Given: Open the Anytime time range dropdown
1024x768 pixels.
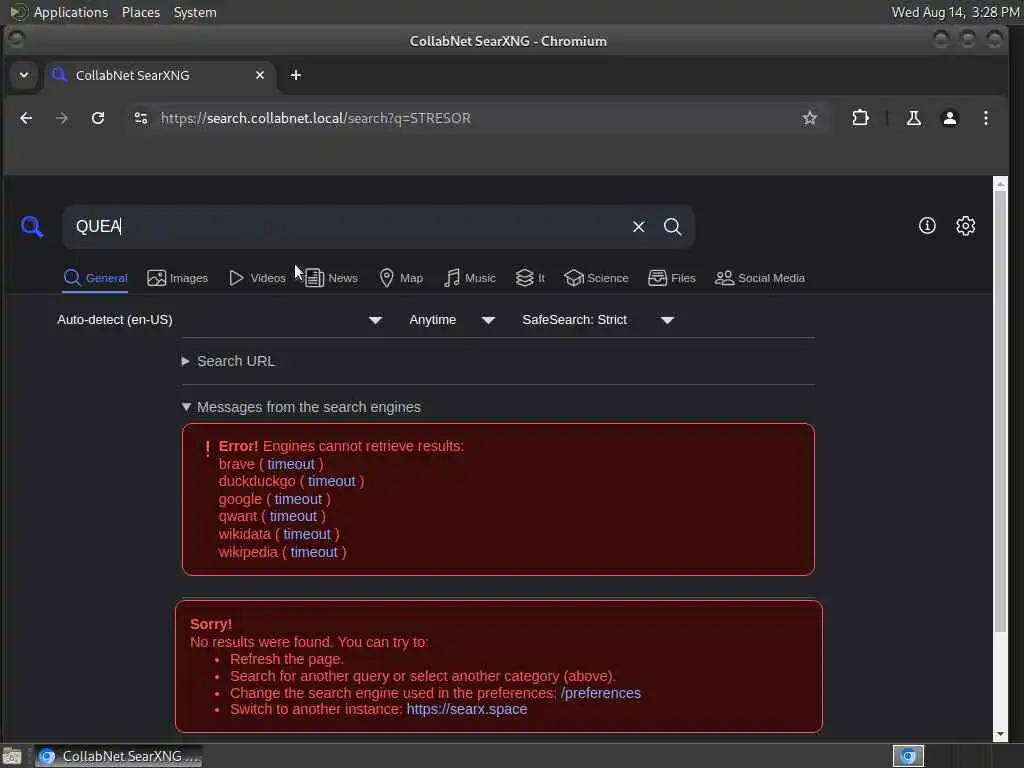Looking at the screenshot, I should (x=451, y=320).
